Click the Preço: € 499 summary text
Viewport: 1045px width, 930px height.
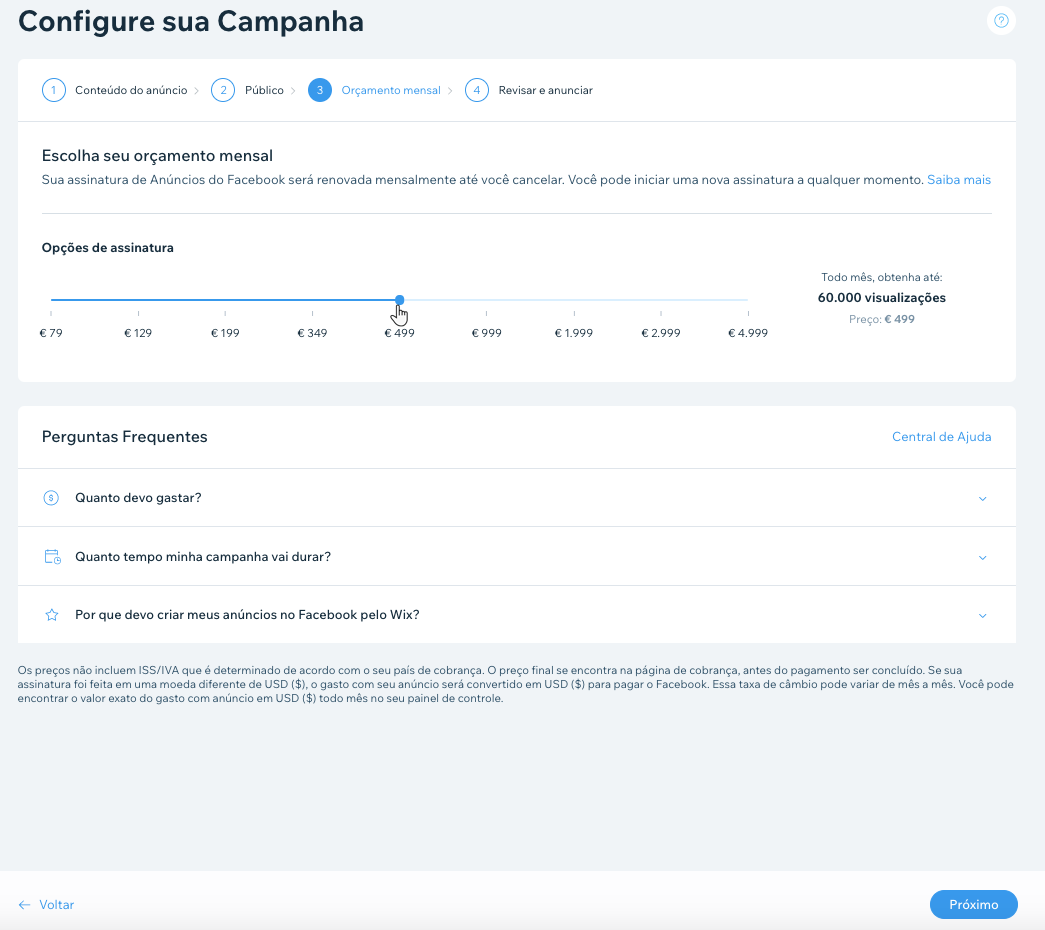[882, 319]
